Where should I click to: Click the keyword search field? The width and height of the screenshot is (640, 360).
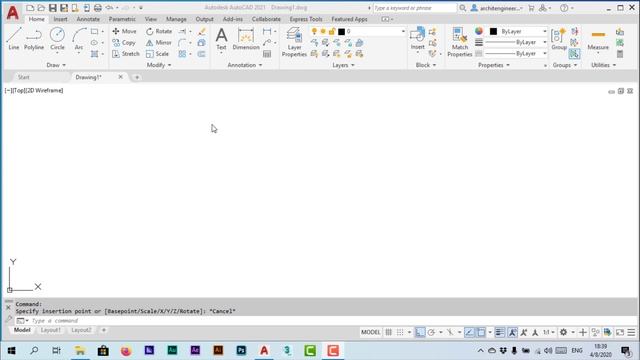pos(415,8)
